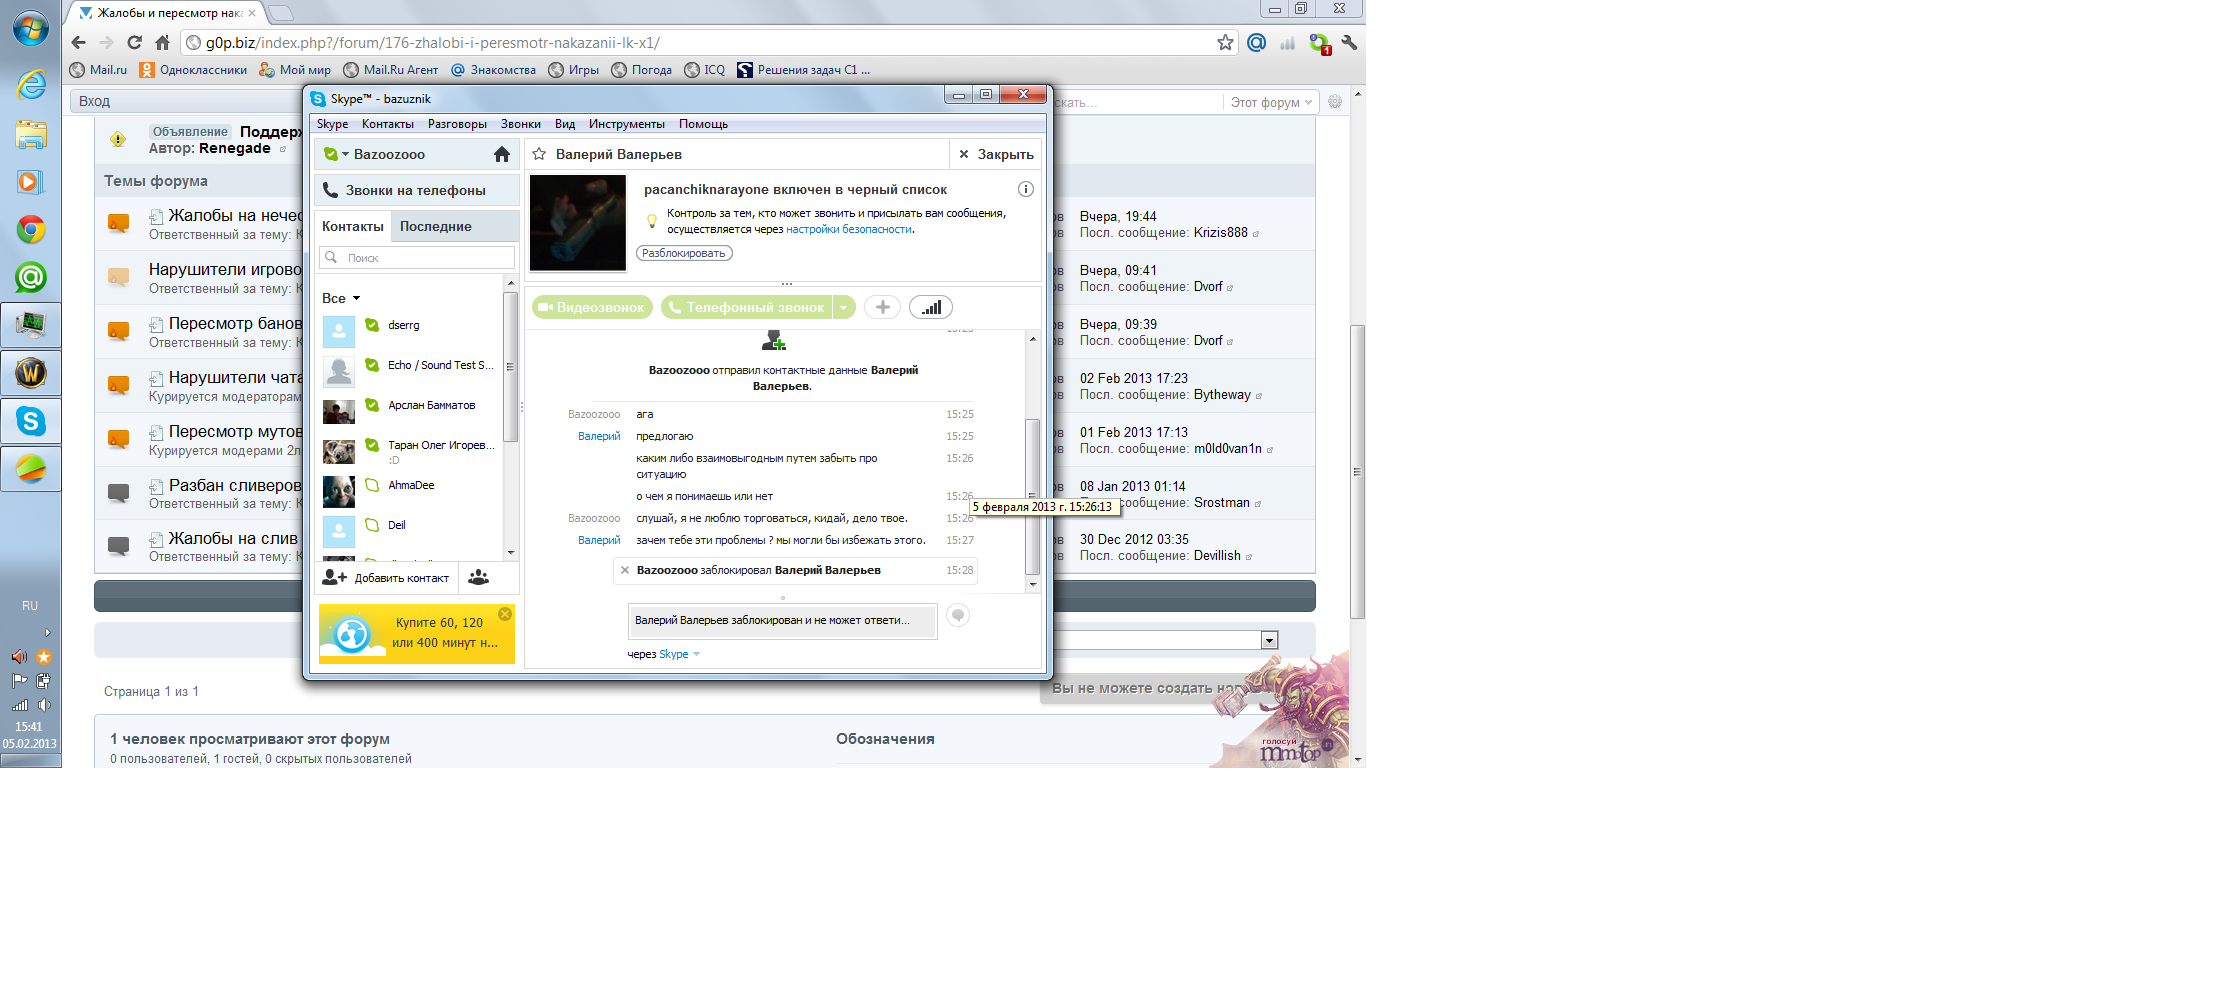This screenshot has width=2226, height=1008.
Task: Dismiss the blocked contact notice with X
Action: (625, 570)
